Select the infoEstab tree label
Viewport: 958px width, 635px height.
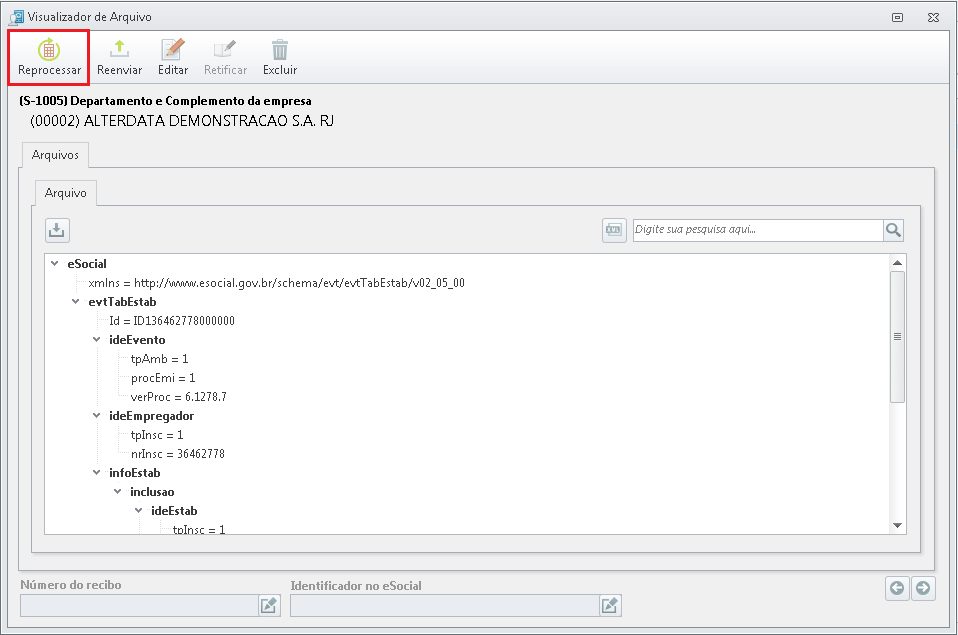(x=134, y=472)
